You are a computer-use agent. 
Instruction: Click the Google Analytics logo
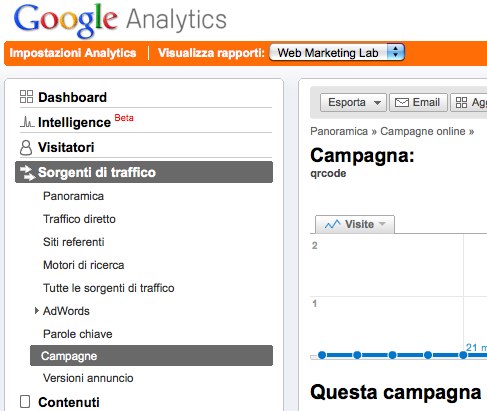click(120, 20)
